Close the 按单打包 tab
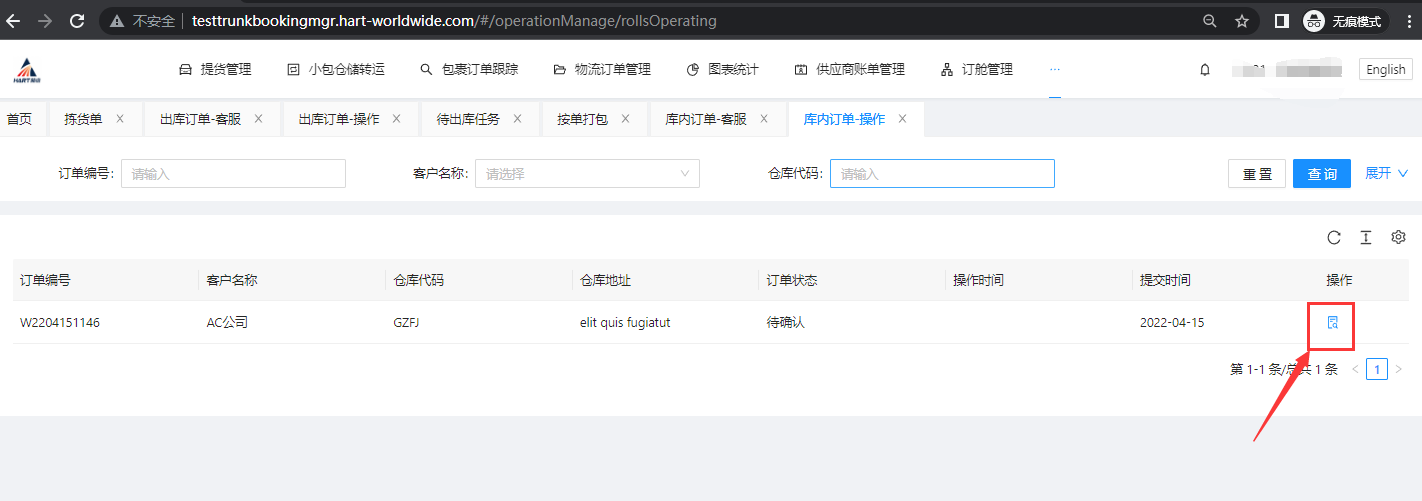1422x501 pixels. (x=626, y=119)
